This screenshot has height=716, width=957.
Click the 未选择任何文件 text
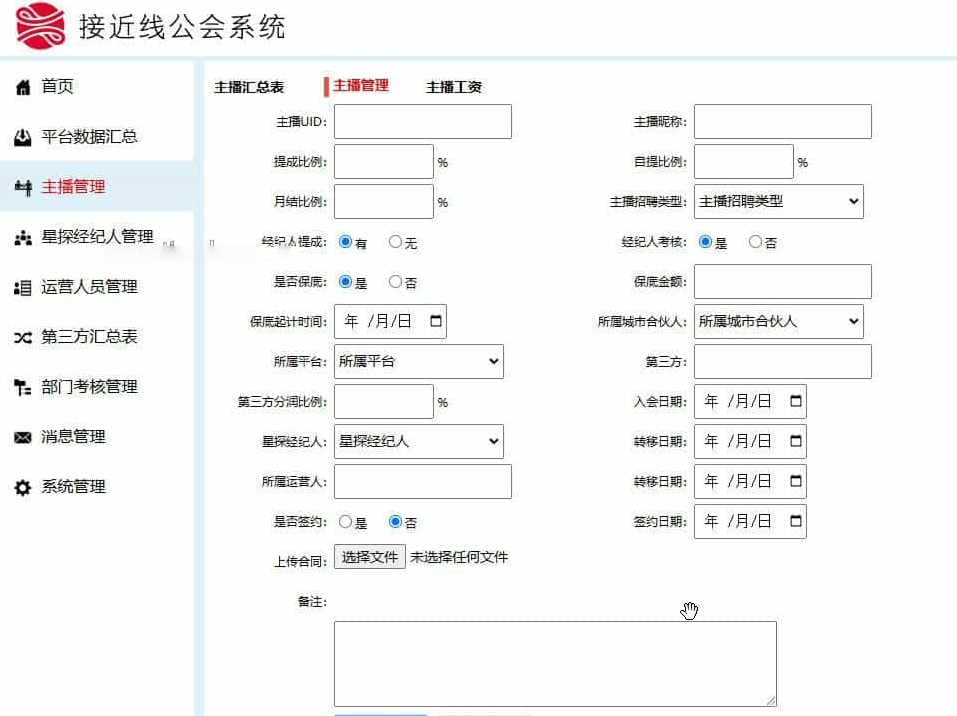click(x=459, y=557)
